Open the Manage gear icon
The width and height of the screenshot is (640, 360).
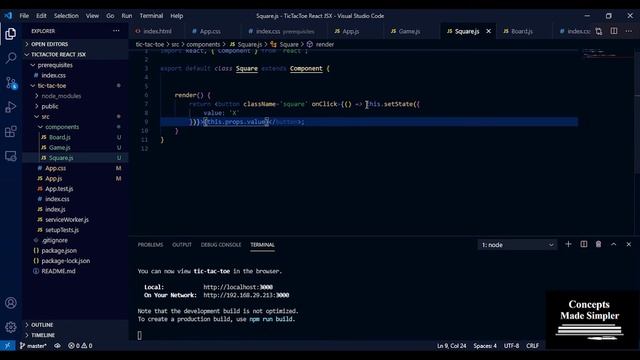click(x=11, y=327)
